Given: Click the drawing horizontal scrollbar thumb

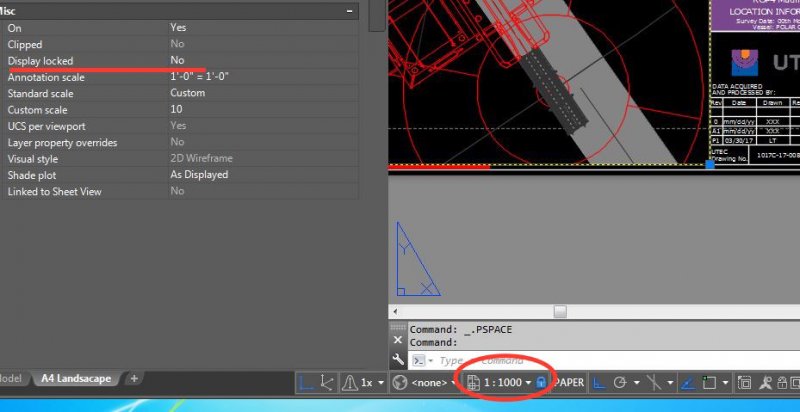Looking at the screenshot, I should click(560, 311).
